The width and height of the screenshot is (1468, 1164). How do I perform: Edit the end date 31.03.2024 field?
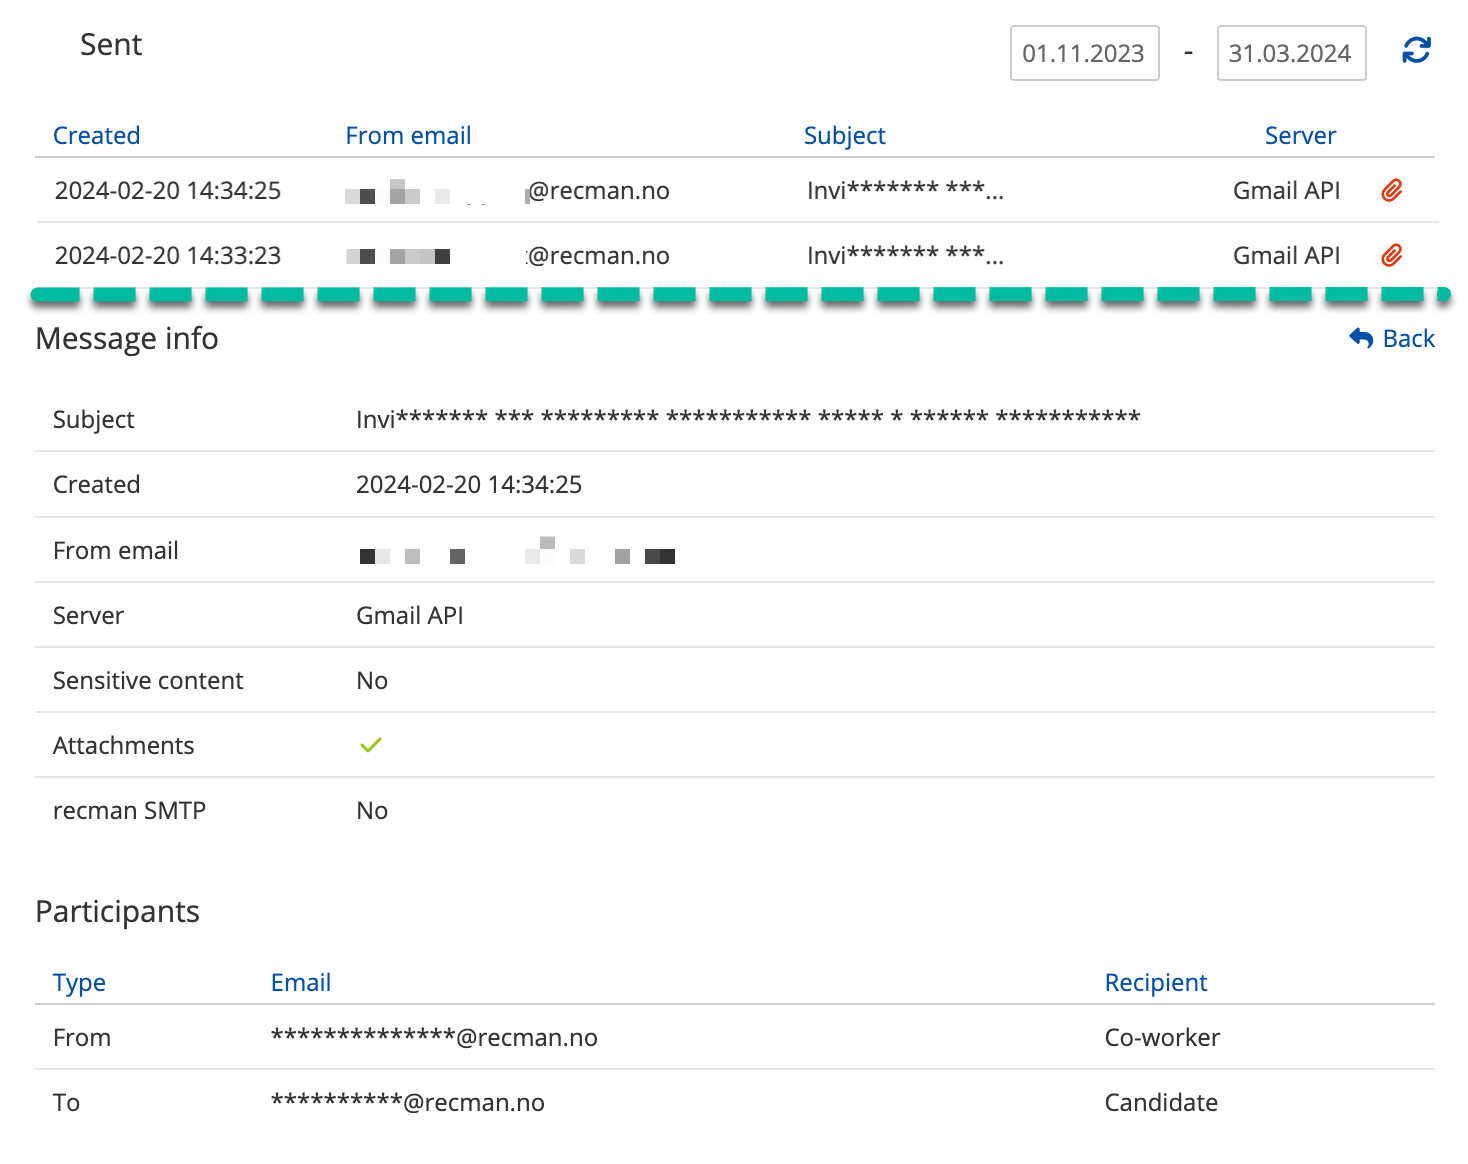point(1290,53)
